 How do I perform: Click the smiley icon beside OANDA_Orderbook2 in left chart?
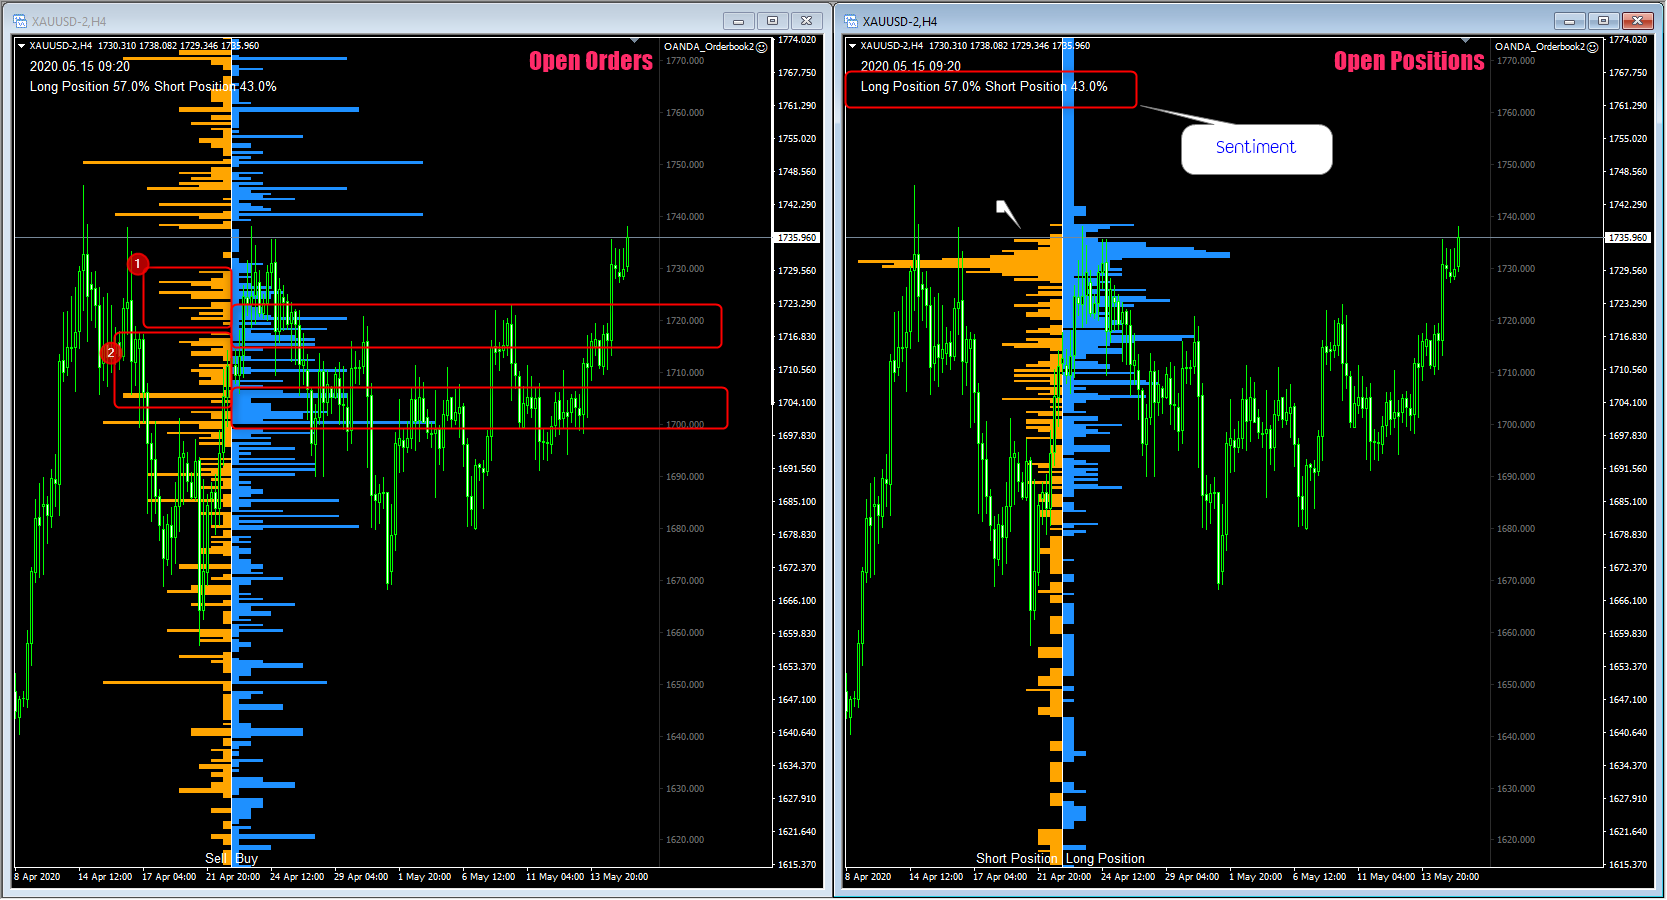point(762,47)
